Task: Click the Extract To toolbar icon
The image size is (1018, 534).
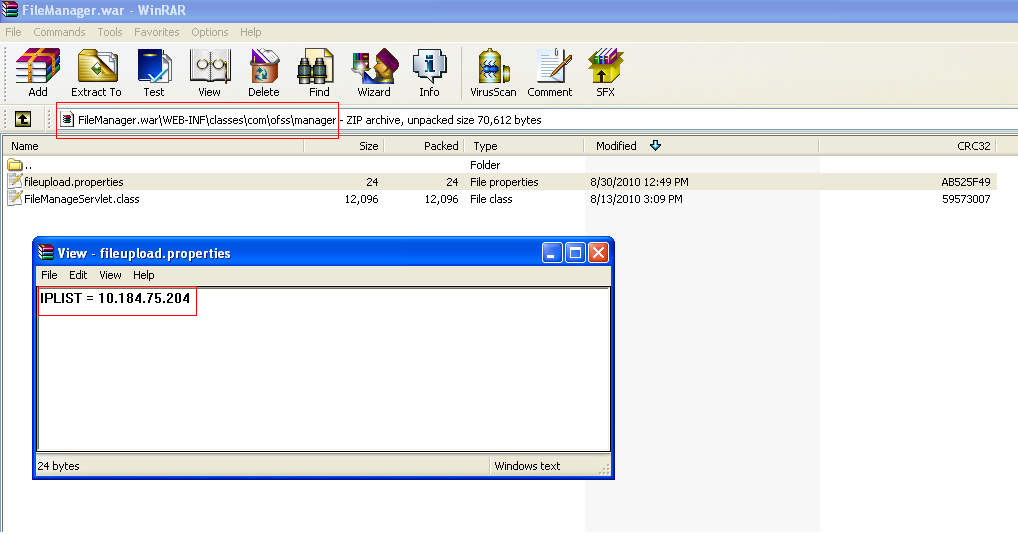Action: 97,66
